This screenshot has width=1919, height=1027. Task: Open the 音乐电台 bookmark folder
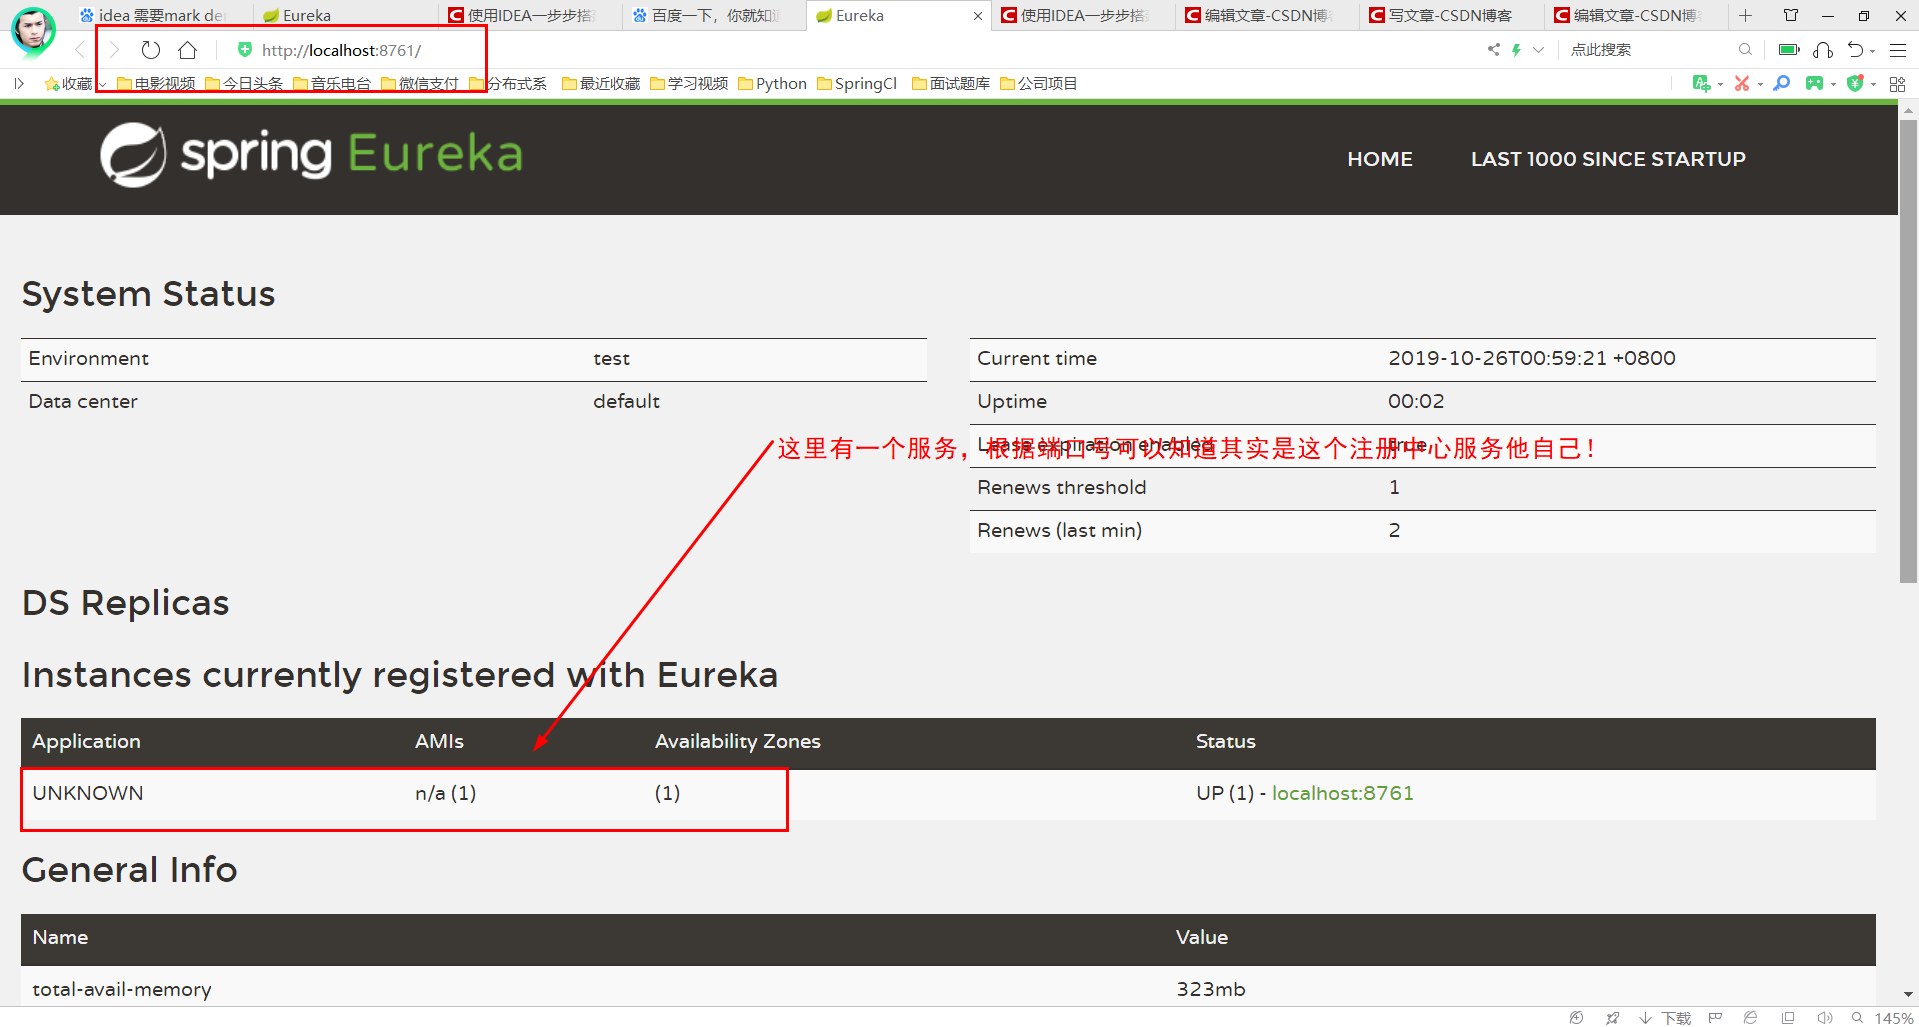332,84
